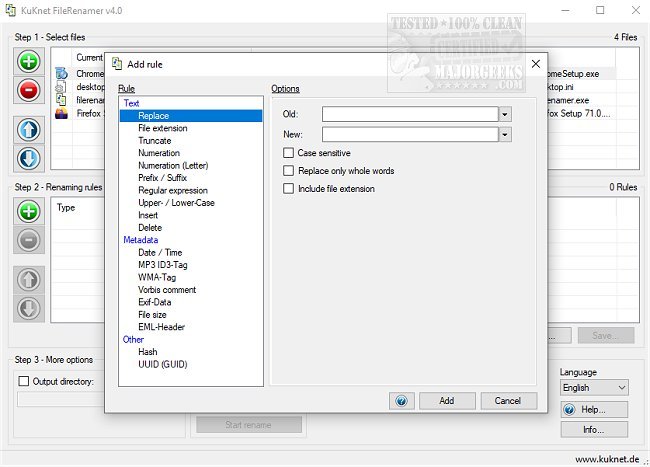The height and width of the screenshot is (467, 650).
Task: Select Insert rule
Action: tap(148, 215)
